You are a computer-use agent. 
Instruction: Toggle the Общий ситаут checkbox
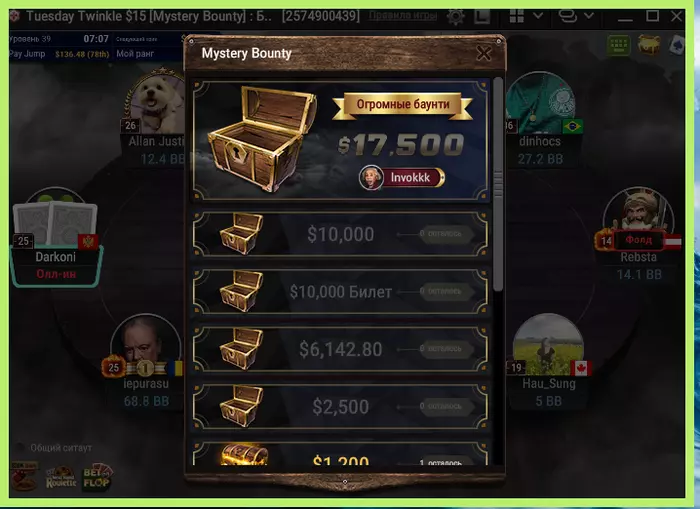point(20,447)
